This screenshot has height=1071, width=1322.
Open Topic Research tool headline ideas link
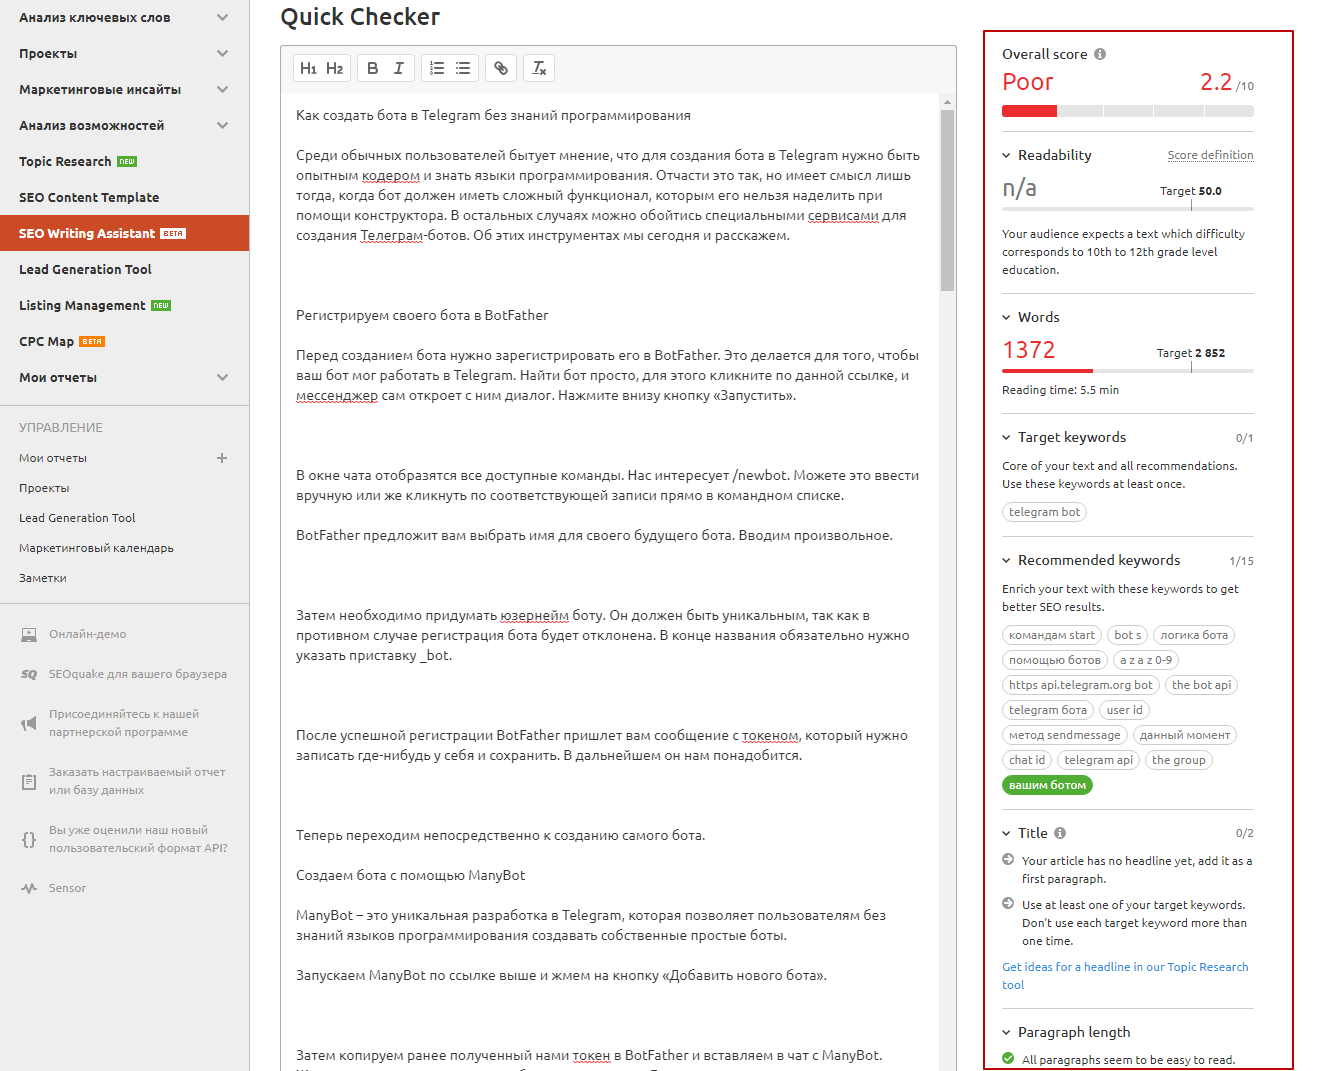[x=1125, y=976]
